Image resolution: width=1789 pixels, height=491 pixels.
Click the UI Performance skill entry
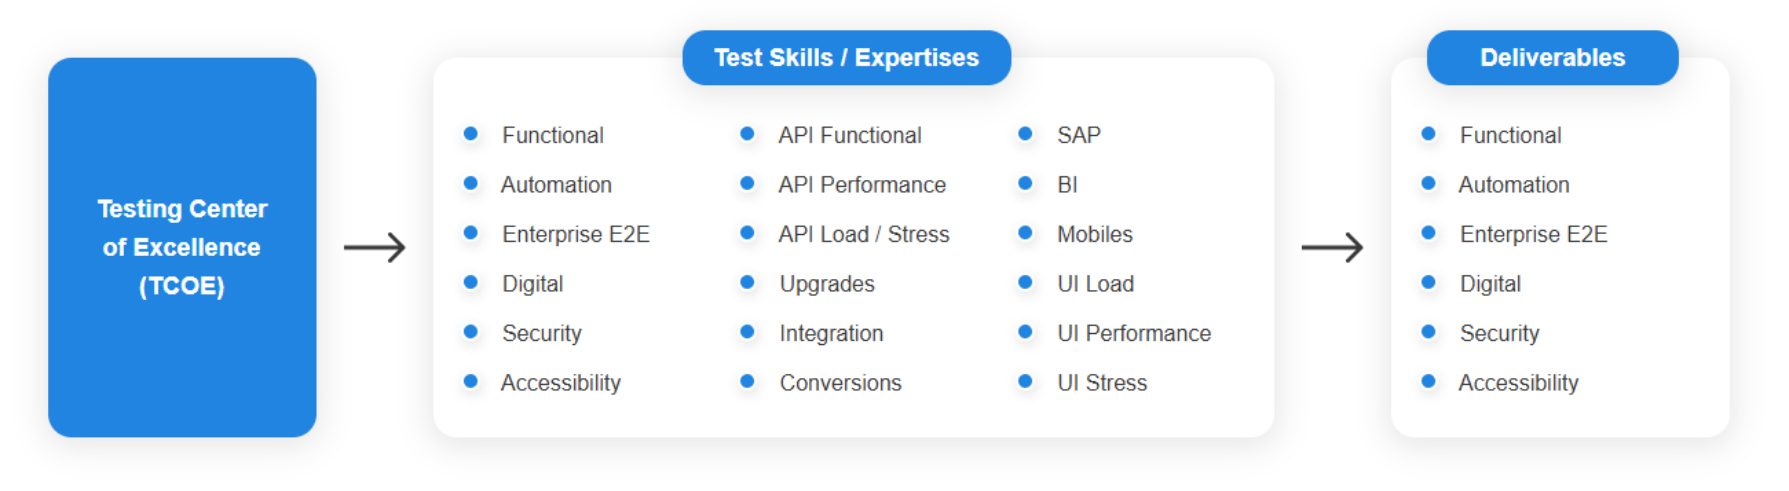pos(1134,334)
